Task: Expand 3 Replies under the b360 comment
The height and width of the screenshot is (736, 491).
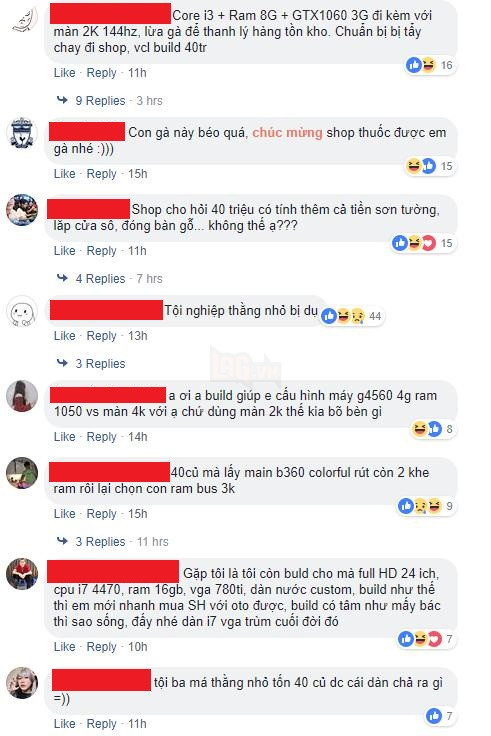Action: point(100,541)
